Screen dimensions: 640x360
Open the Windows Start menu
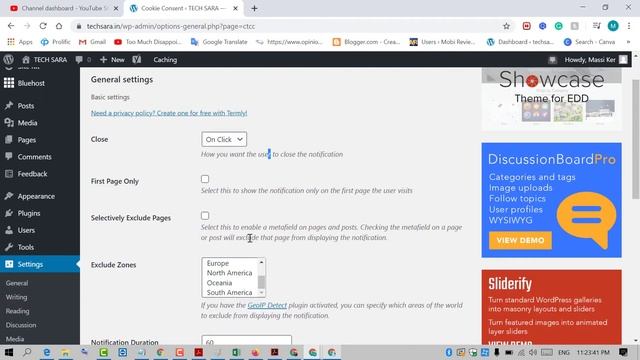[x=9, y=352]
